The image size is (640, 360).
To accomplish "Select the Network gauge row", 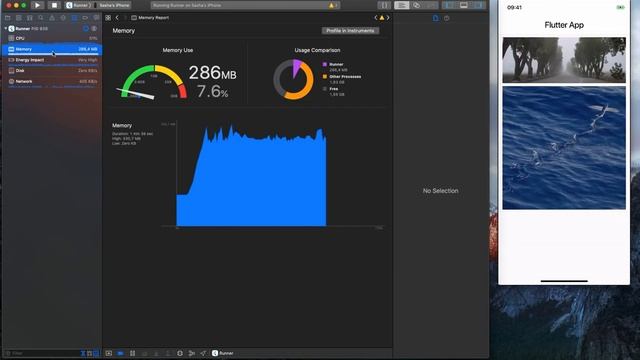I will click(x=51, y=82).
